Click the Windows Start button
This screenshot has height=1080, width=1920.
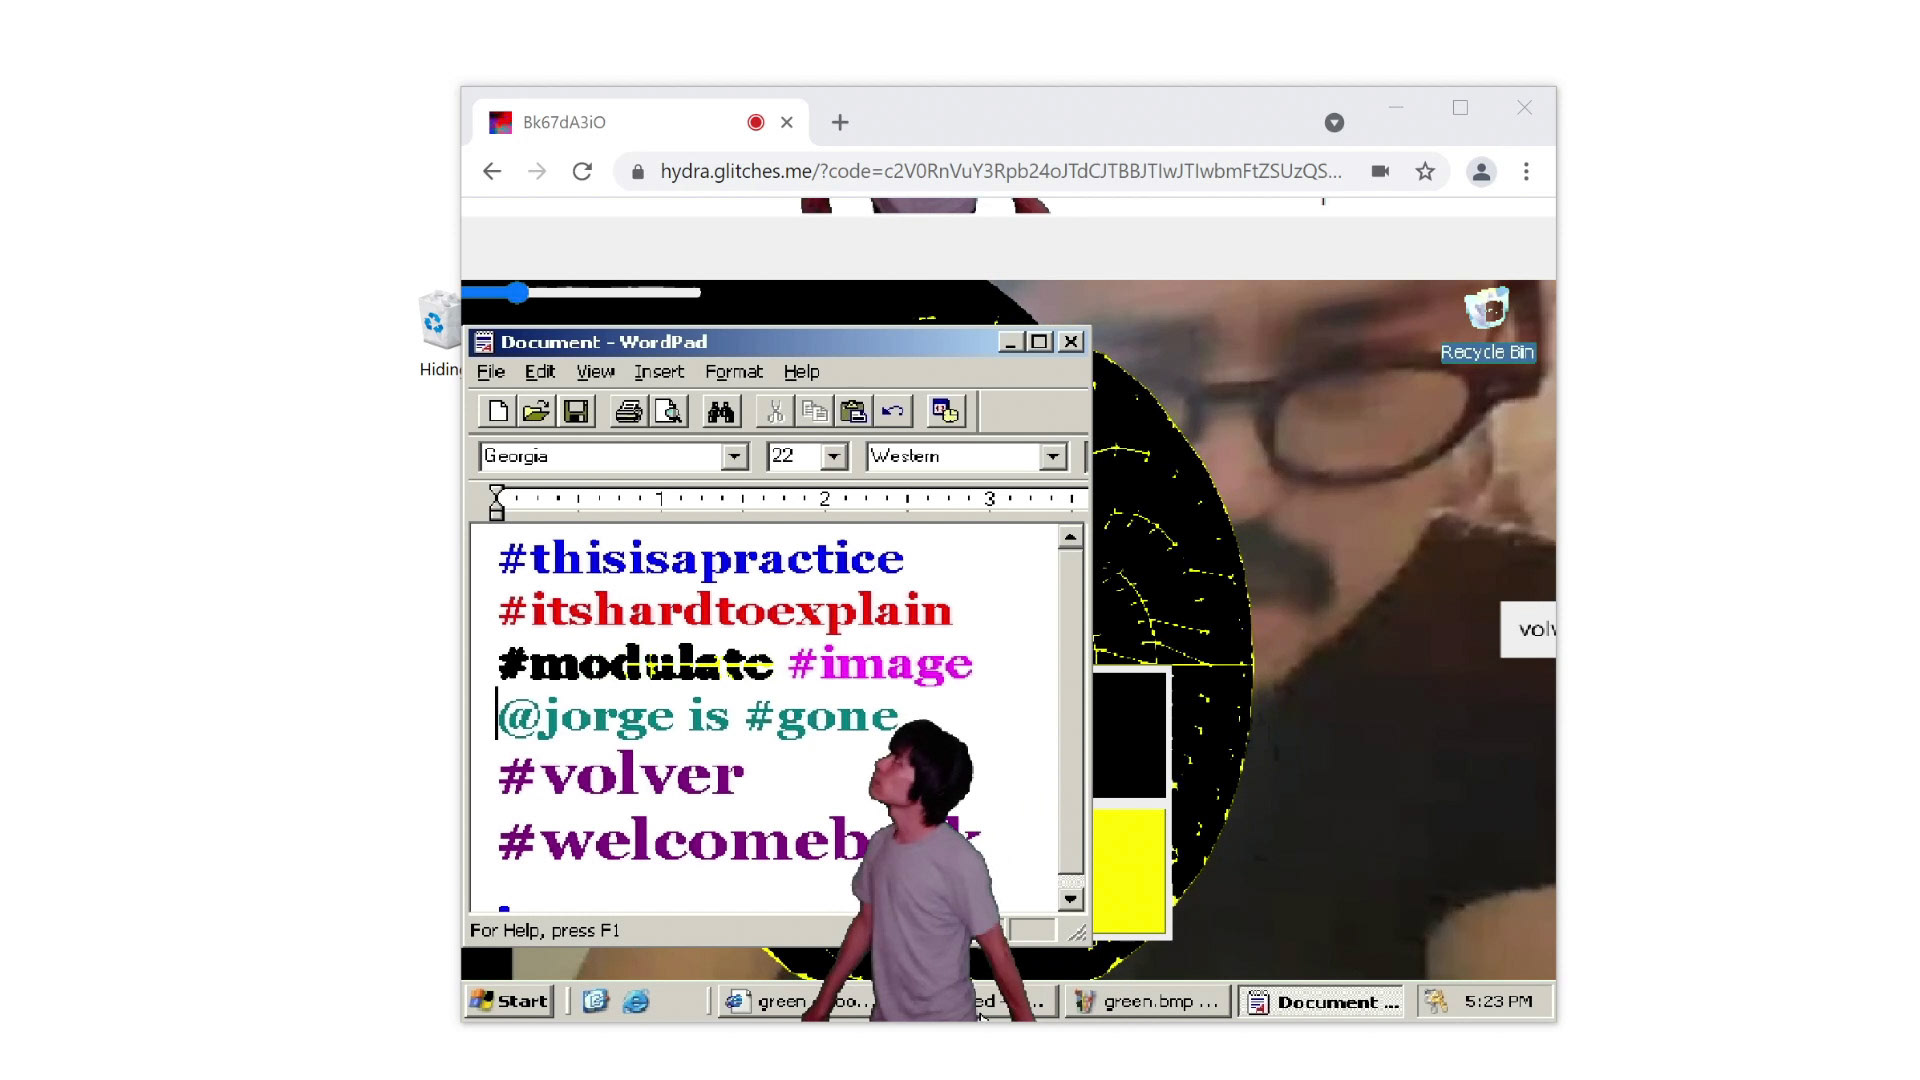510,1001
